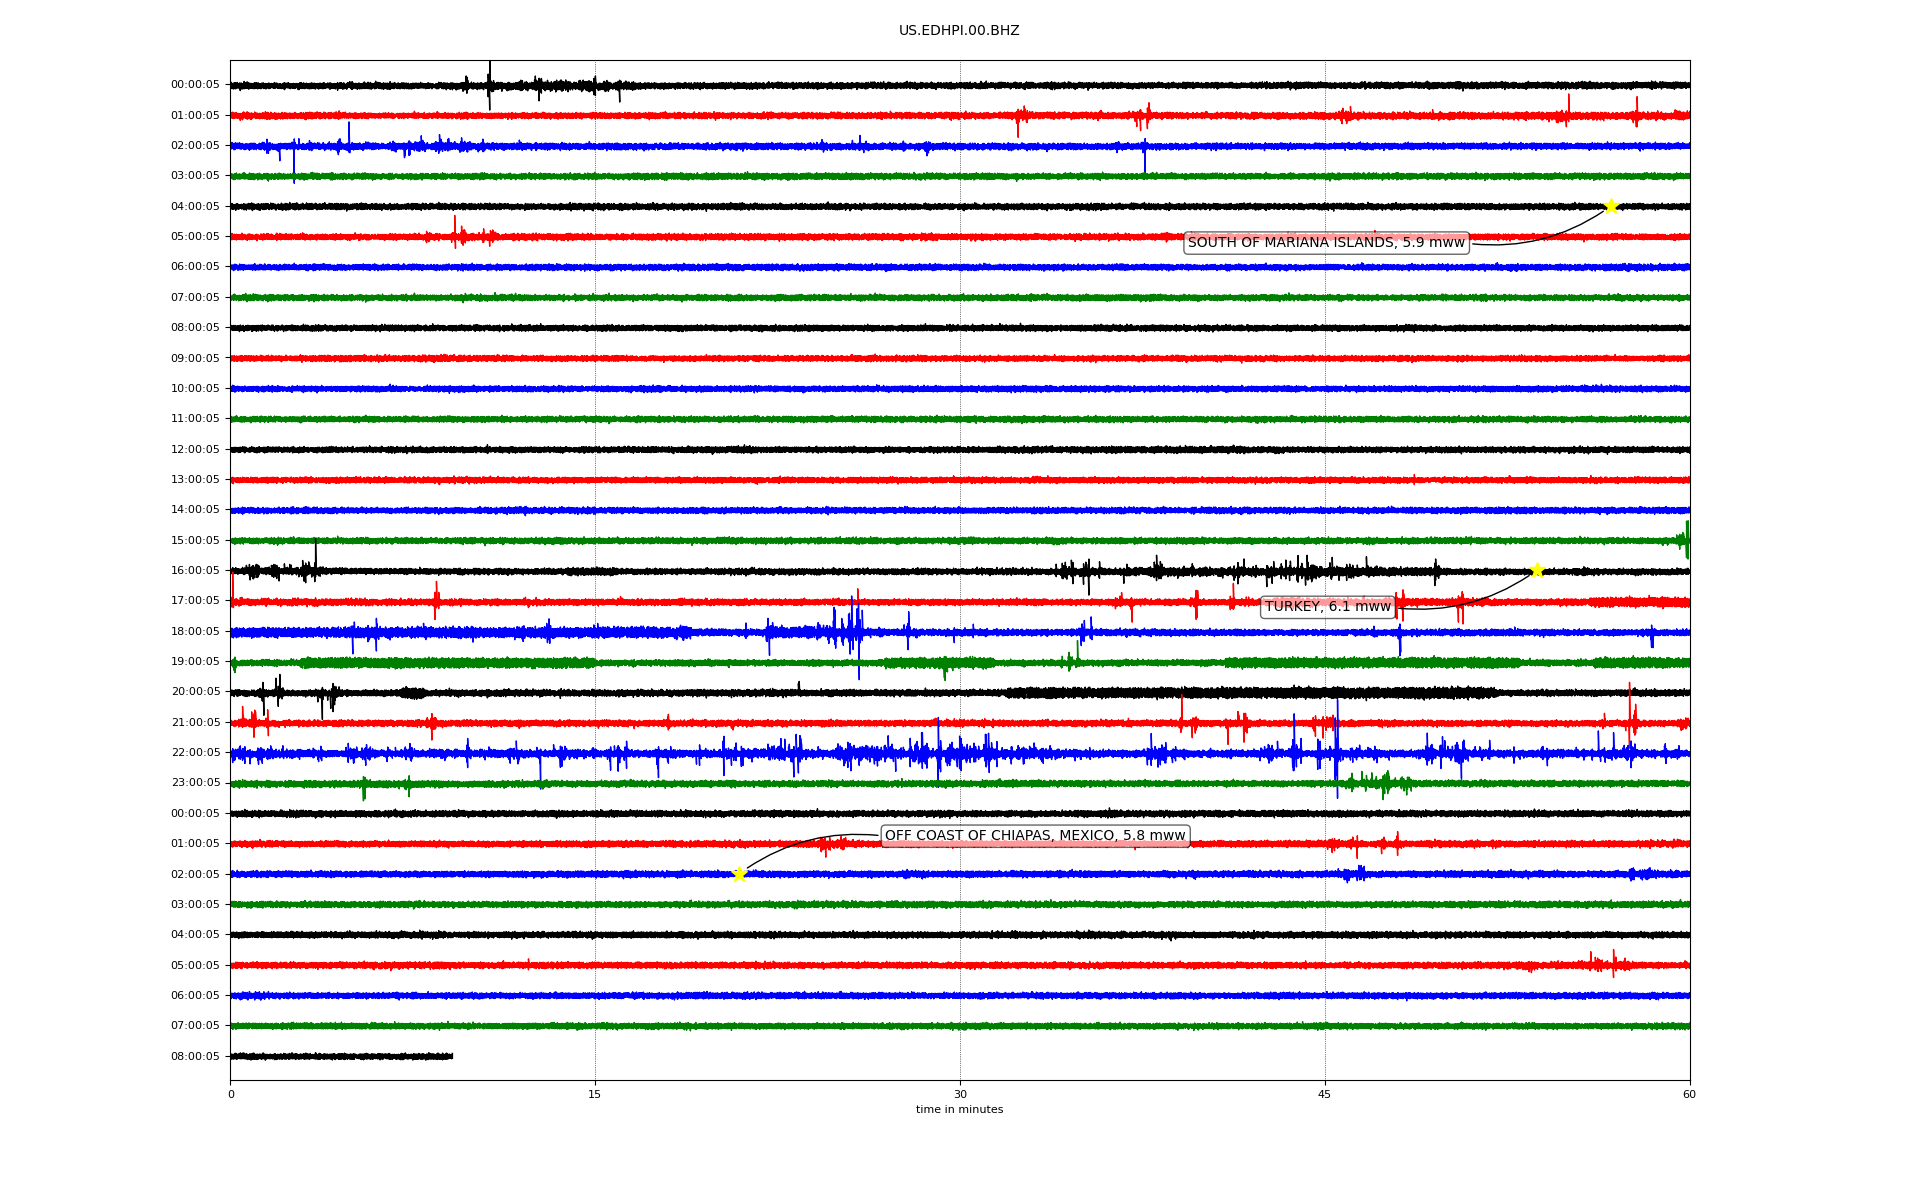
Task: Click the 16:00:05 time label
Action: tap(195, 571)
